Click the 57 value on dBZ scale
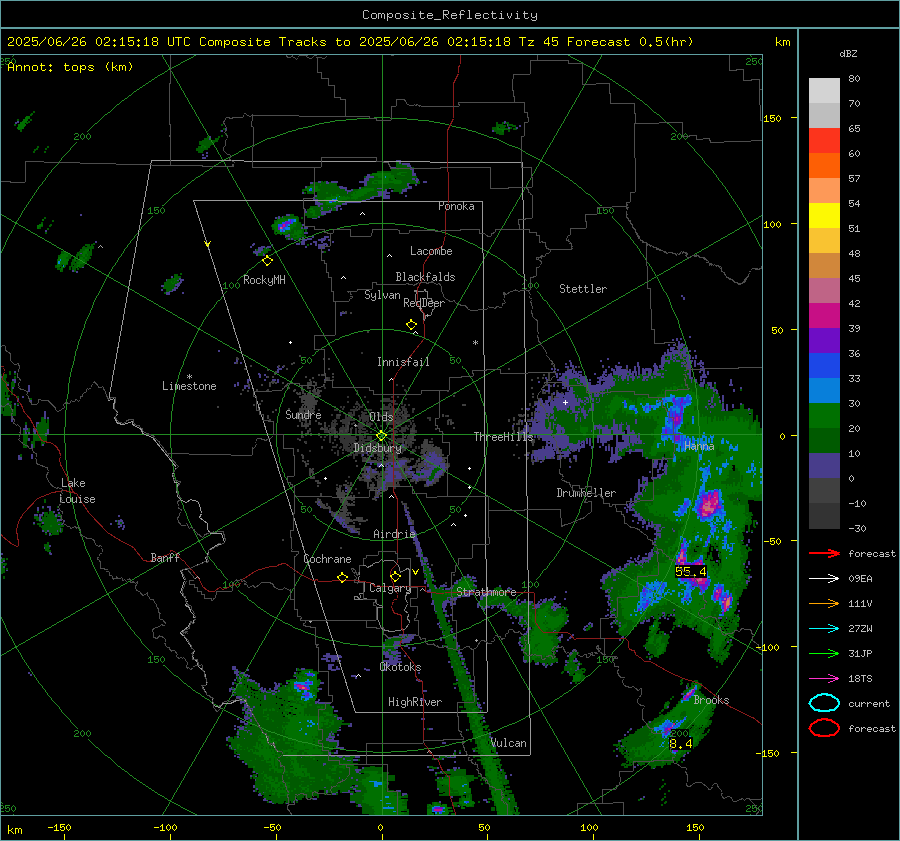This screenshot has width=900, height=841. 854,179
